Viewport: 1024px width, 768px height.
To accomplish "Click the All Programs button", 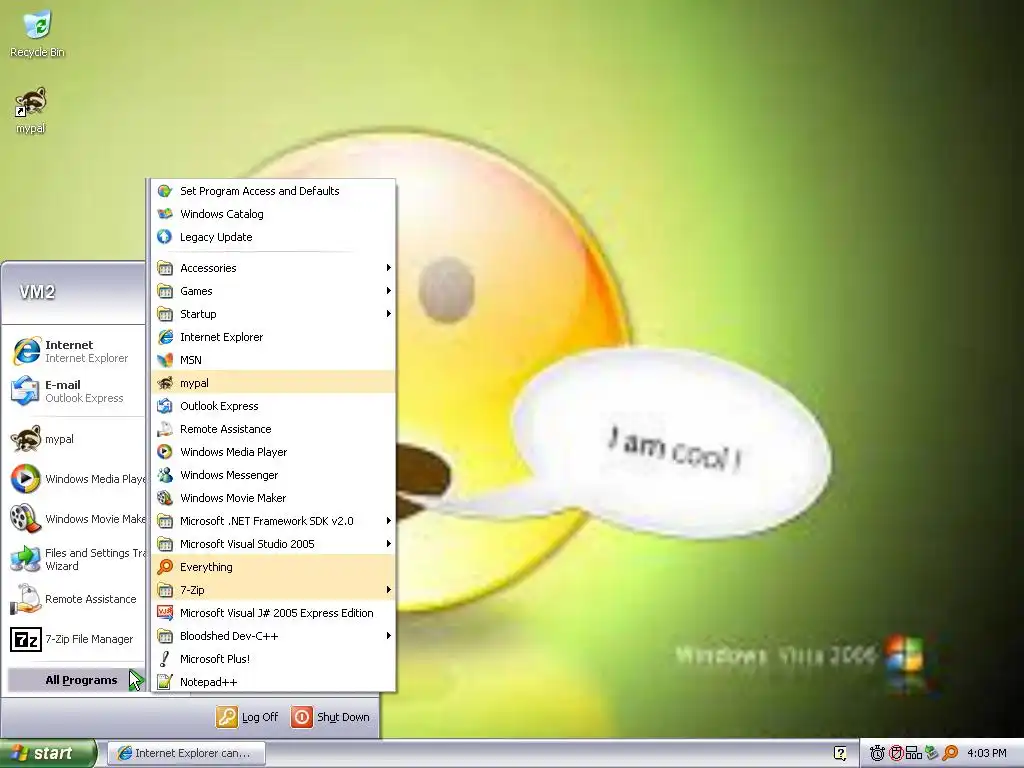I will pyautogui.click(x=76, y=680).
